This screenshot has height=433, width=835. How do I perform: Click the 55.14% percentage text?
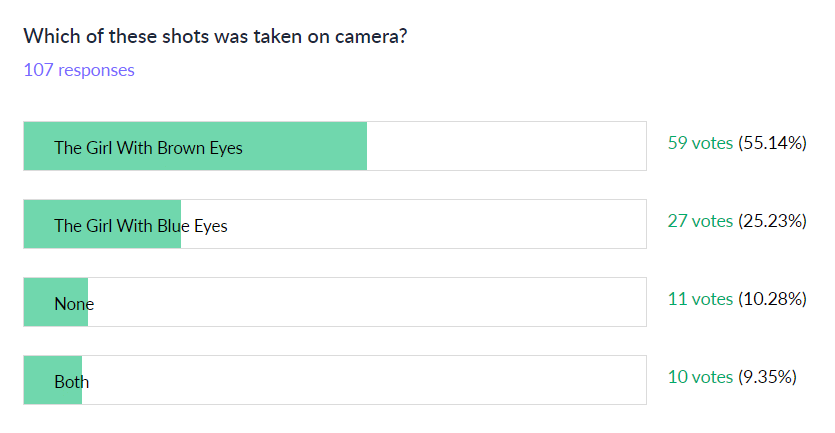[x=772, y=143]
